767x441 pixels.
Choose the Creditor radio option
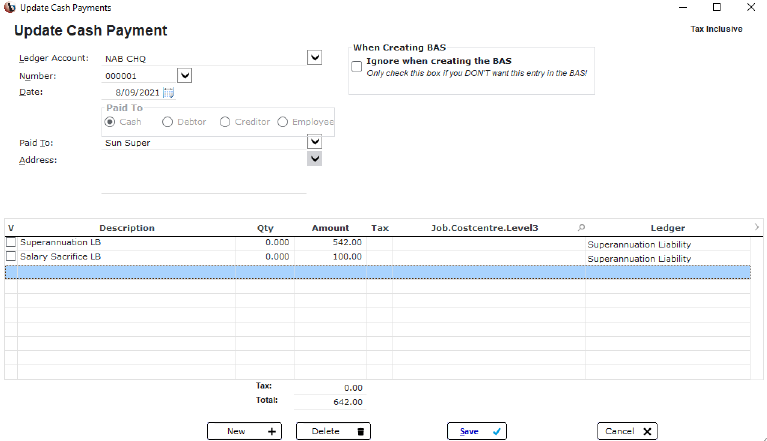click(225, 122)
